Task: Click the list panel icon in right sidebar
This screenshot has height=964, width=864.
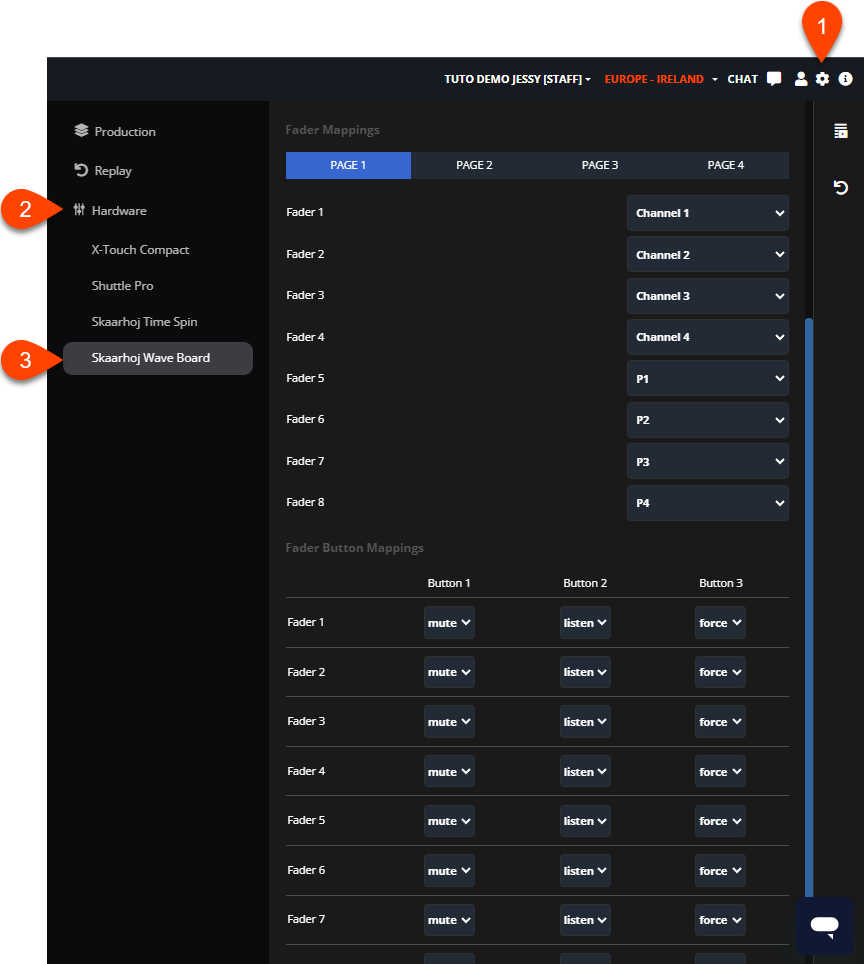Action: [x=841, y=131]
